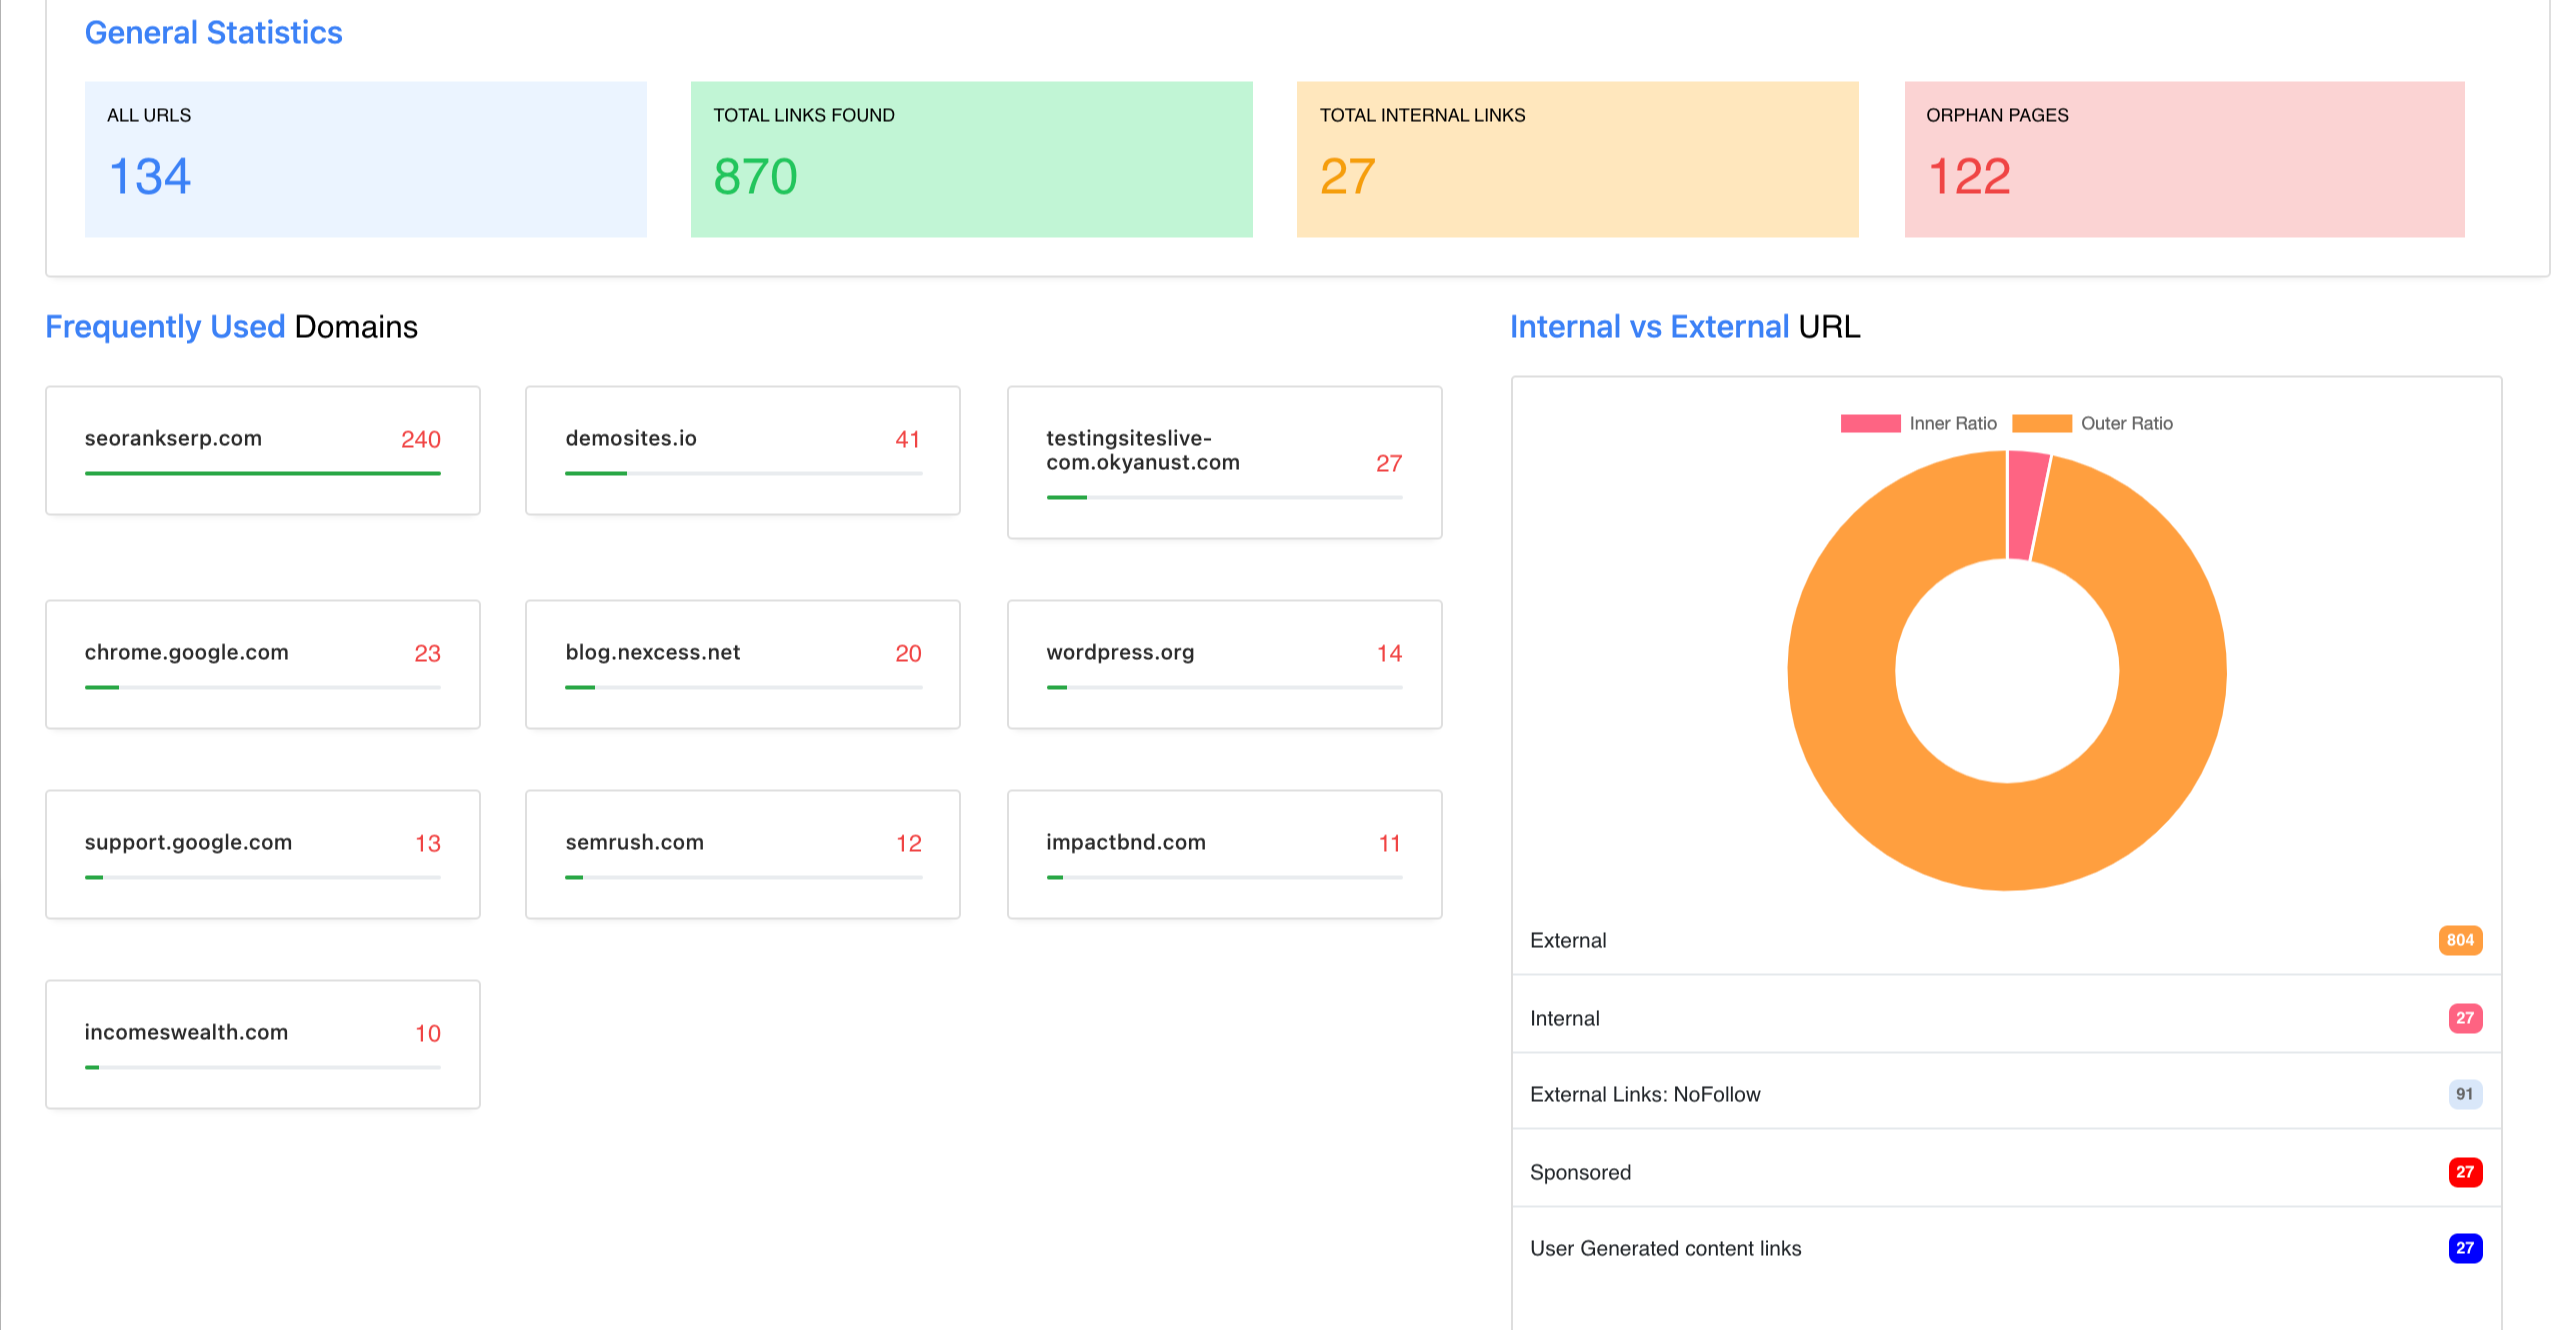Open the chrome.google.com domain entry
Image resolution: width=2569 pixels, height=1330 pixels.
click(262, 664)
